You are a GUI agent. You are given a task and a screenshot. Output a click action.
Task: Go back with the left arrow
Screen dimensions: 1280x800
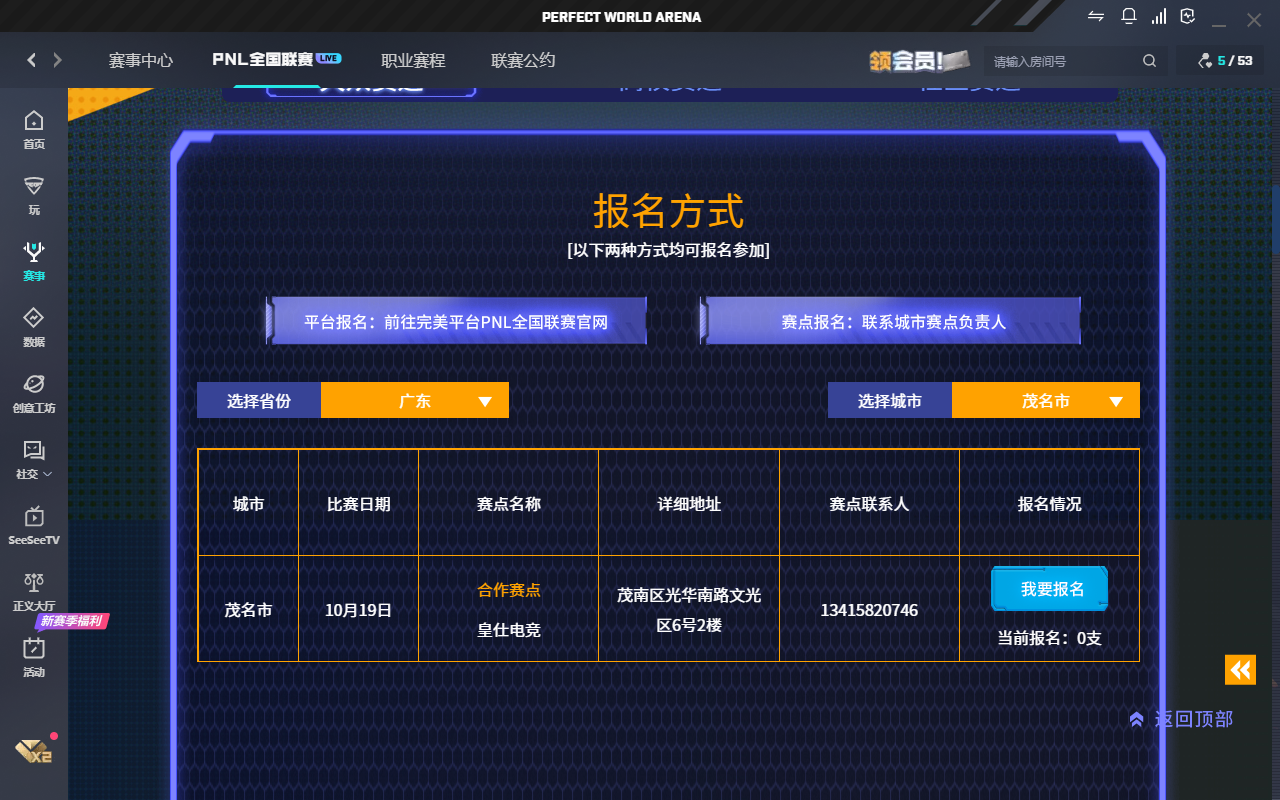click(31, 60)
